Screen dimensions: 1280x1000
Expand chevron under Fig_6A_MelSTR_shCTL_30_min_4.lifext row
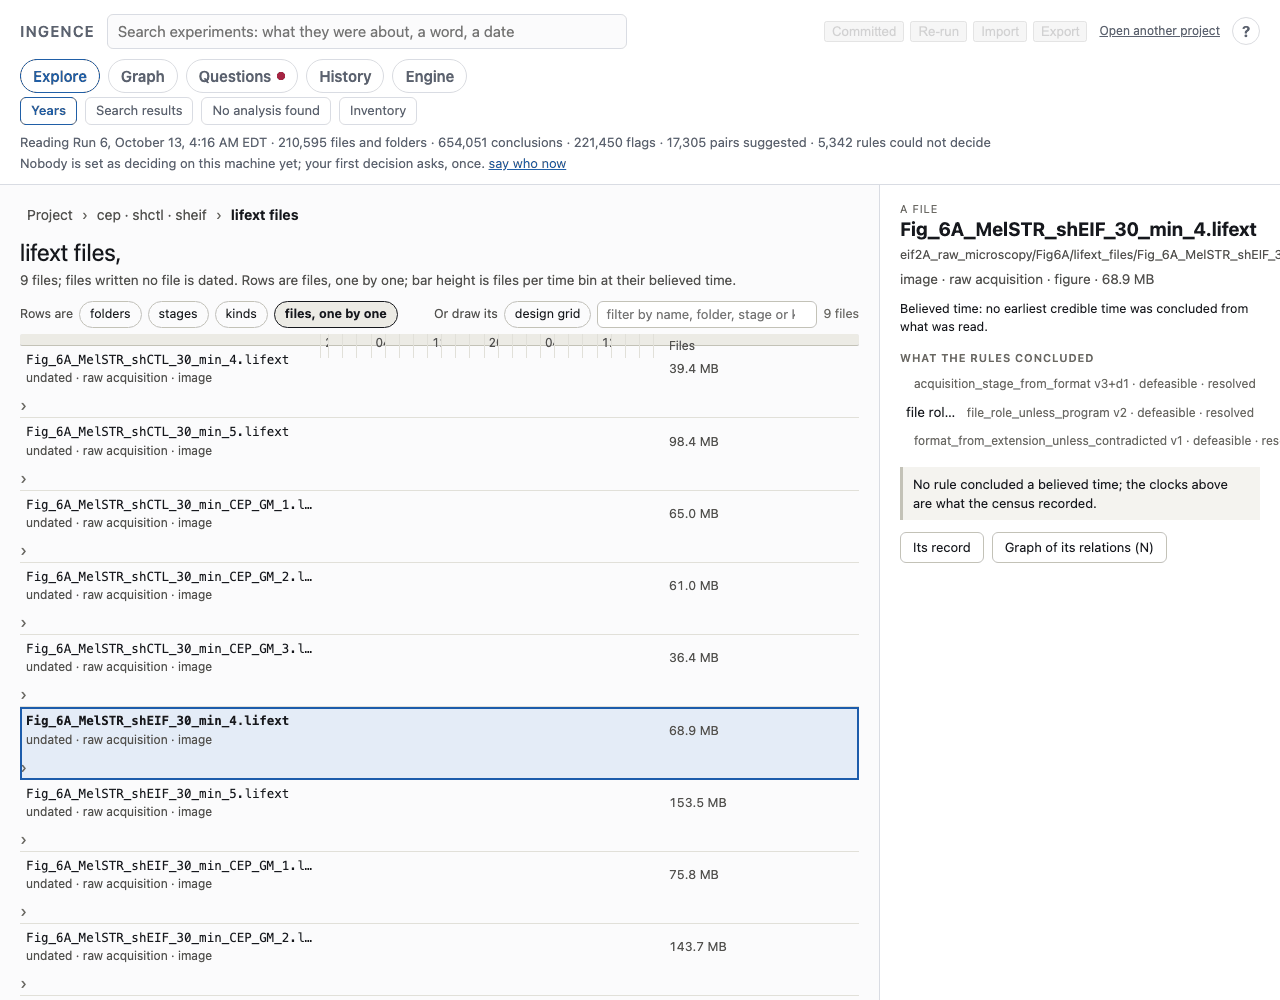click(24, 406)
